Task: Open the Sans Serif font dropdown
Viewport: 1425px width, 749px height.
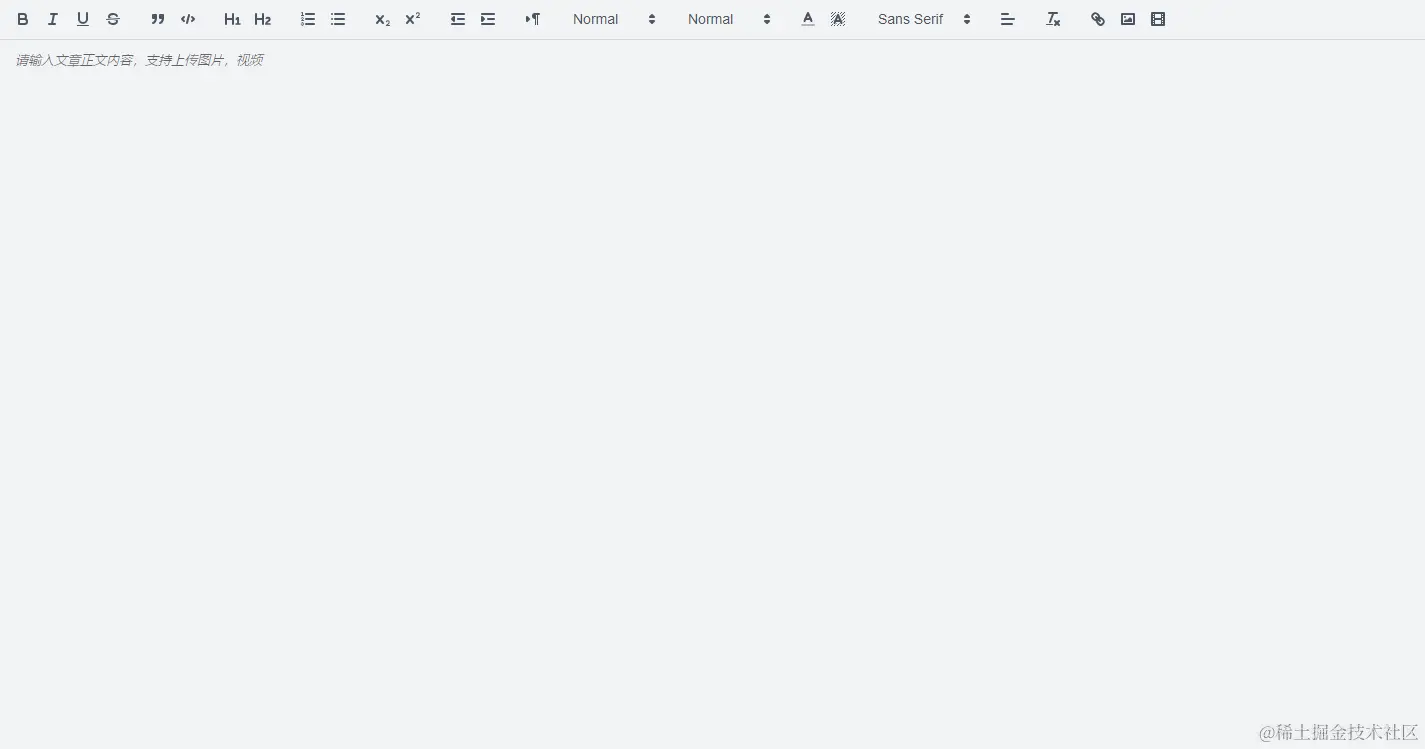Action: 924,19
